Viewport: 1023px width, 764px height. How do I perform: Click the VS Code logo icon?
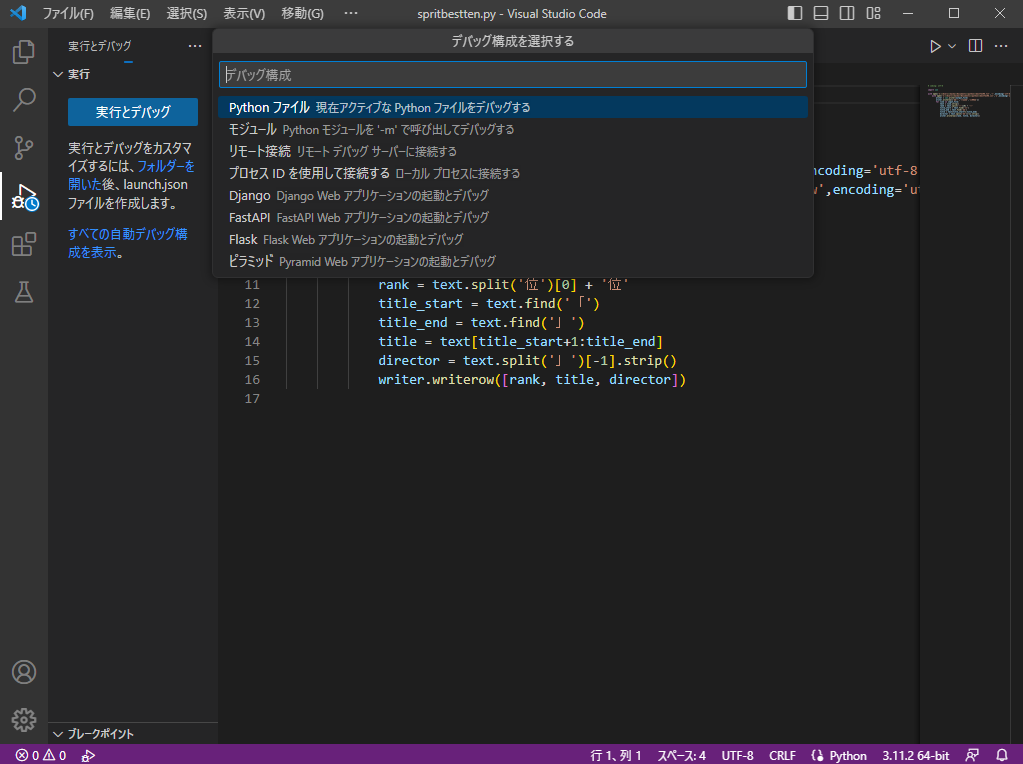18,13
